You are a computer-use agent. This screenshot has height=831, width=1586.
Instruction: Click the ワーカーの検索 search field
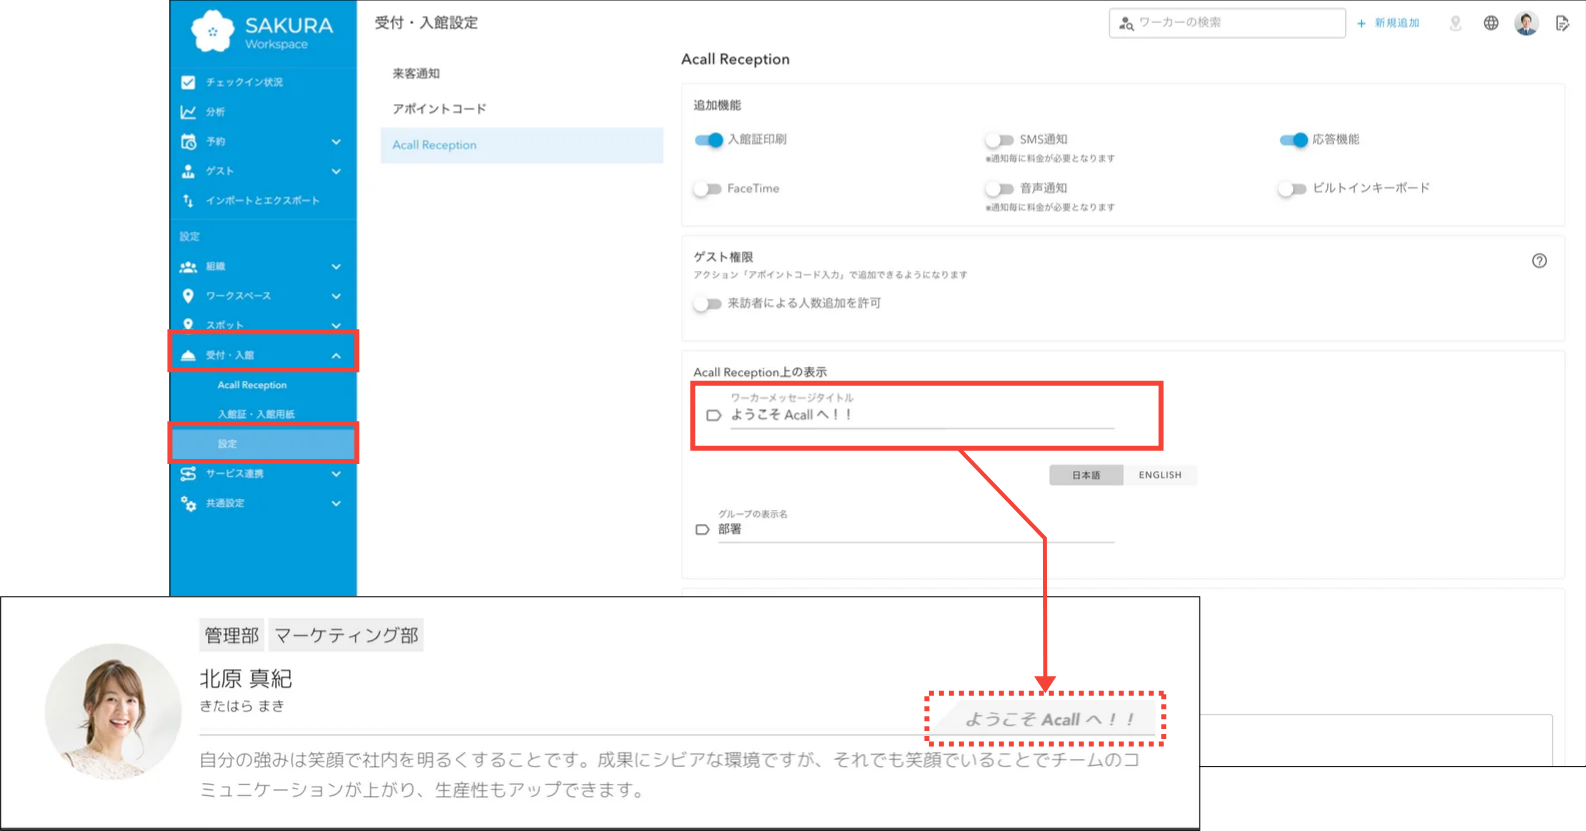[x=1227, y=23]
